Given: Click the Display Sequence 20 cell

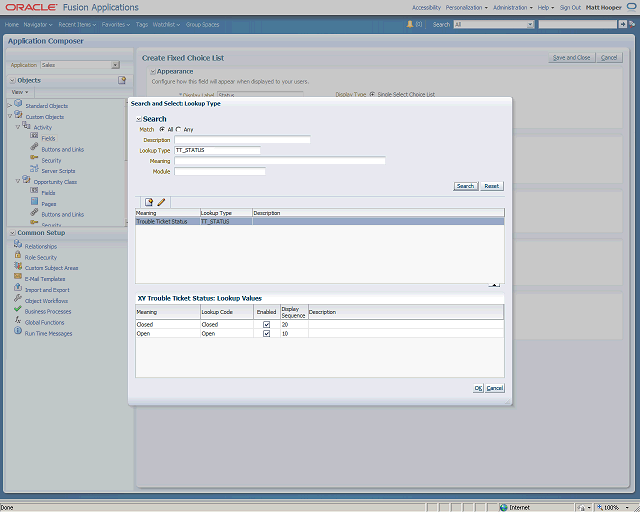Looking at the screenshot, I should [x=294, y=325].
